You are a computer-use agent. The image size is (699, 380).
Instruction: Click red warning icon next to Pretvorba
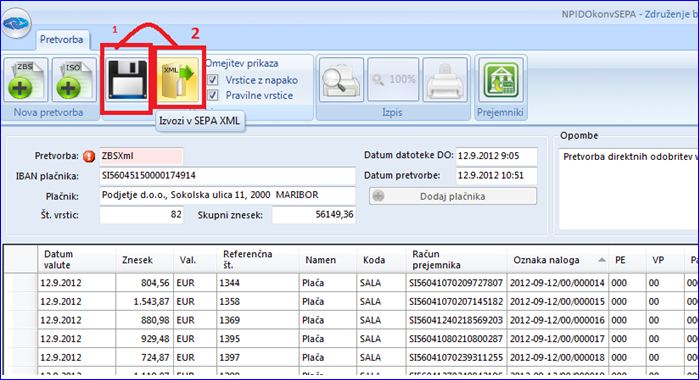coord(89,156)
